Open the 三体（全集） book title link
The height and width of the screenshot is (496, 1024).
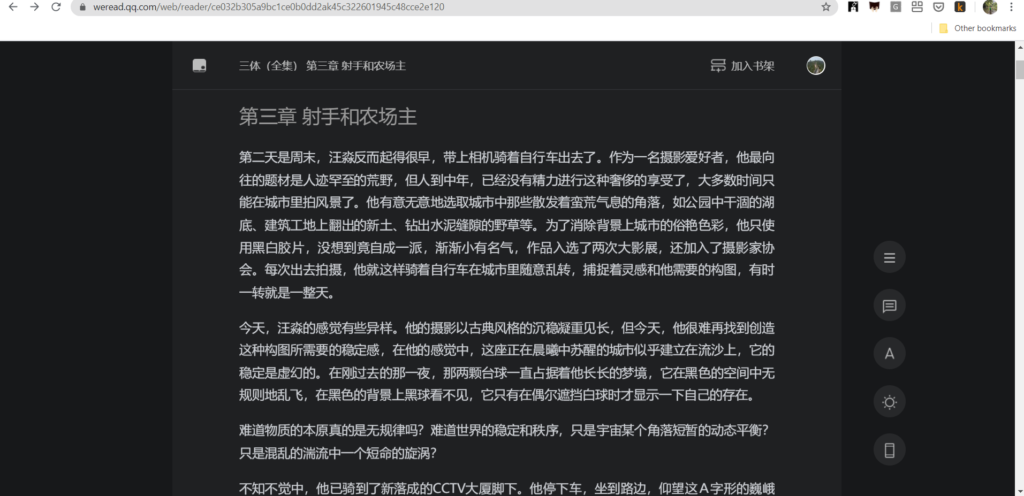coord(268,66)
